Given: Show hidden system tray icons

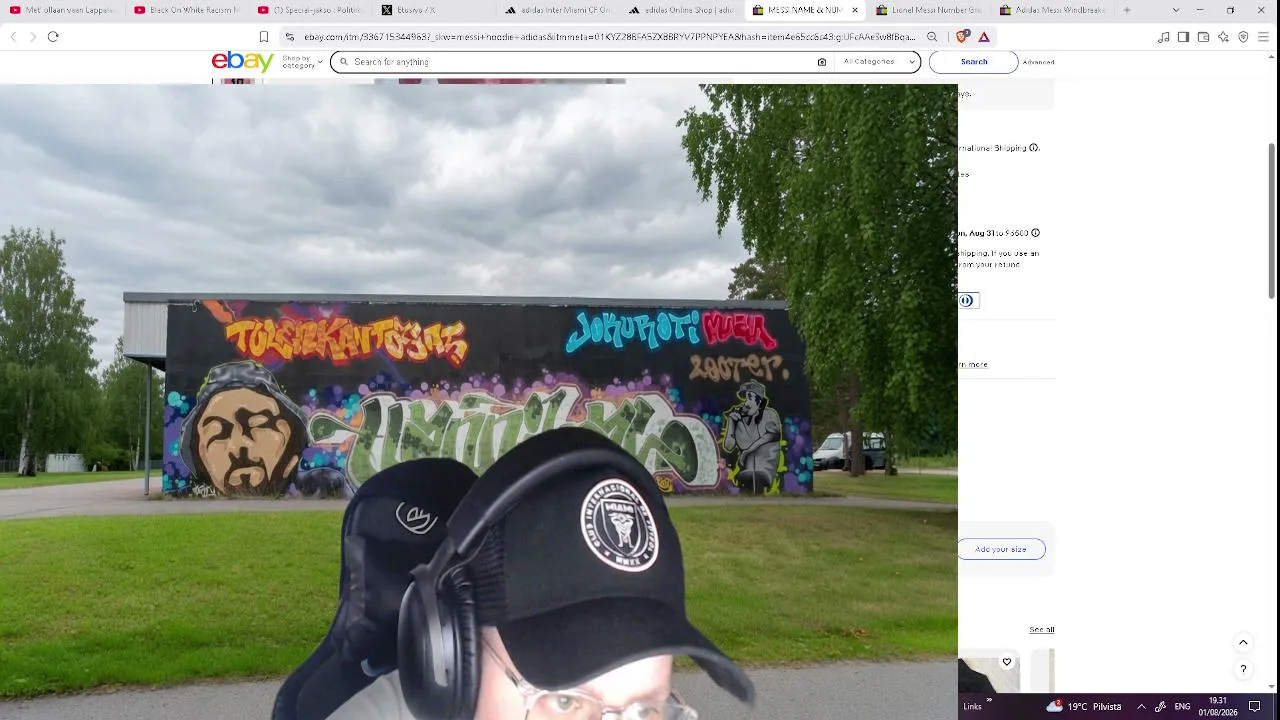Looking at the screenshot, I should (x=1141, y=706).
